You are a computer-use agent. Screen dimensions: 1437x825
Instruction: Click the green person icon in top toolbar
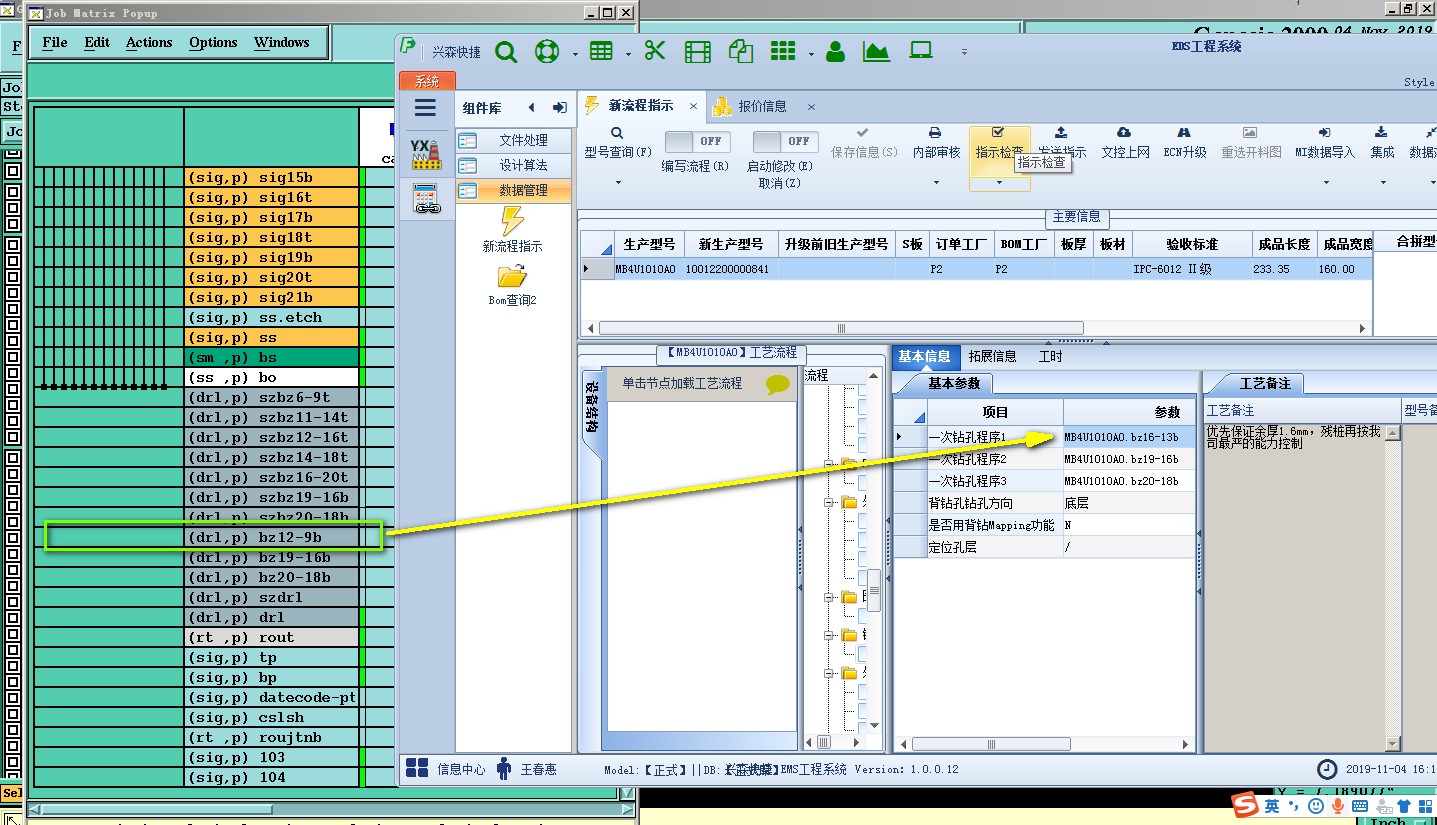[836, 52]
